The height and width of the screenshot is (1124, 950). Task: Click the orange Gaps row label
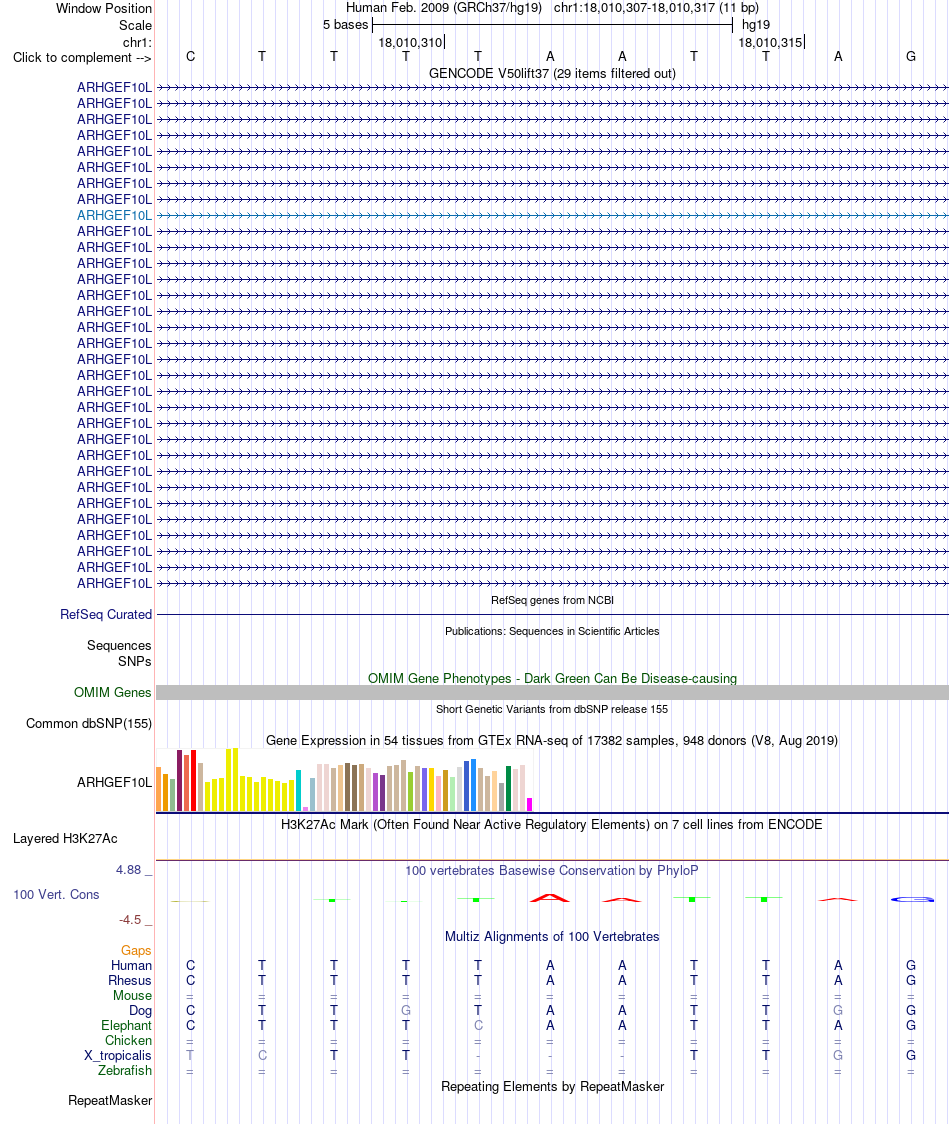[136, 951]
